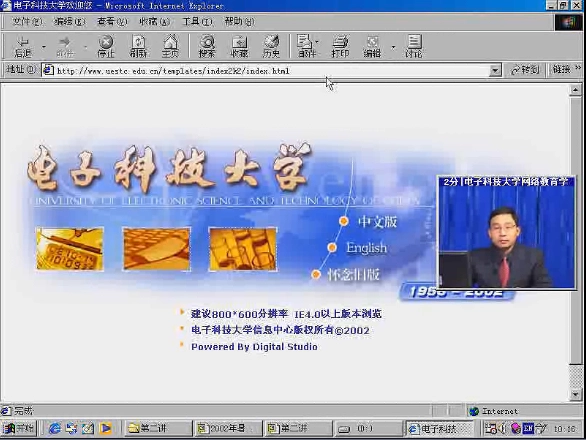
Task: Open History (历史) toolbar icon
Action: [271, 46]
